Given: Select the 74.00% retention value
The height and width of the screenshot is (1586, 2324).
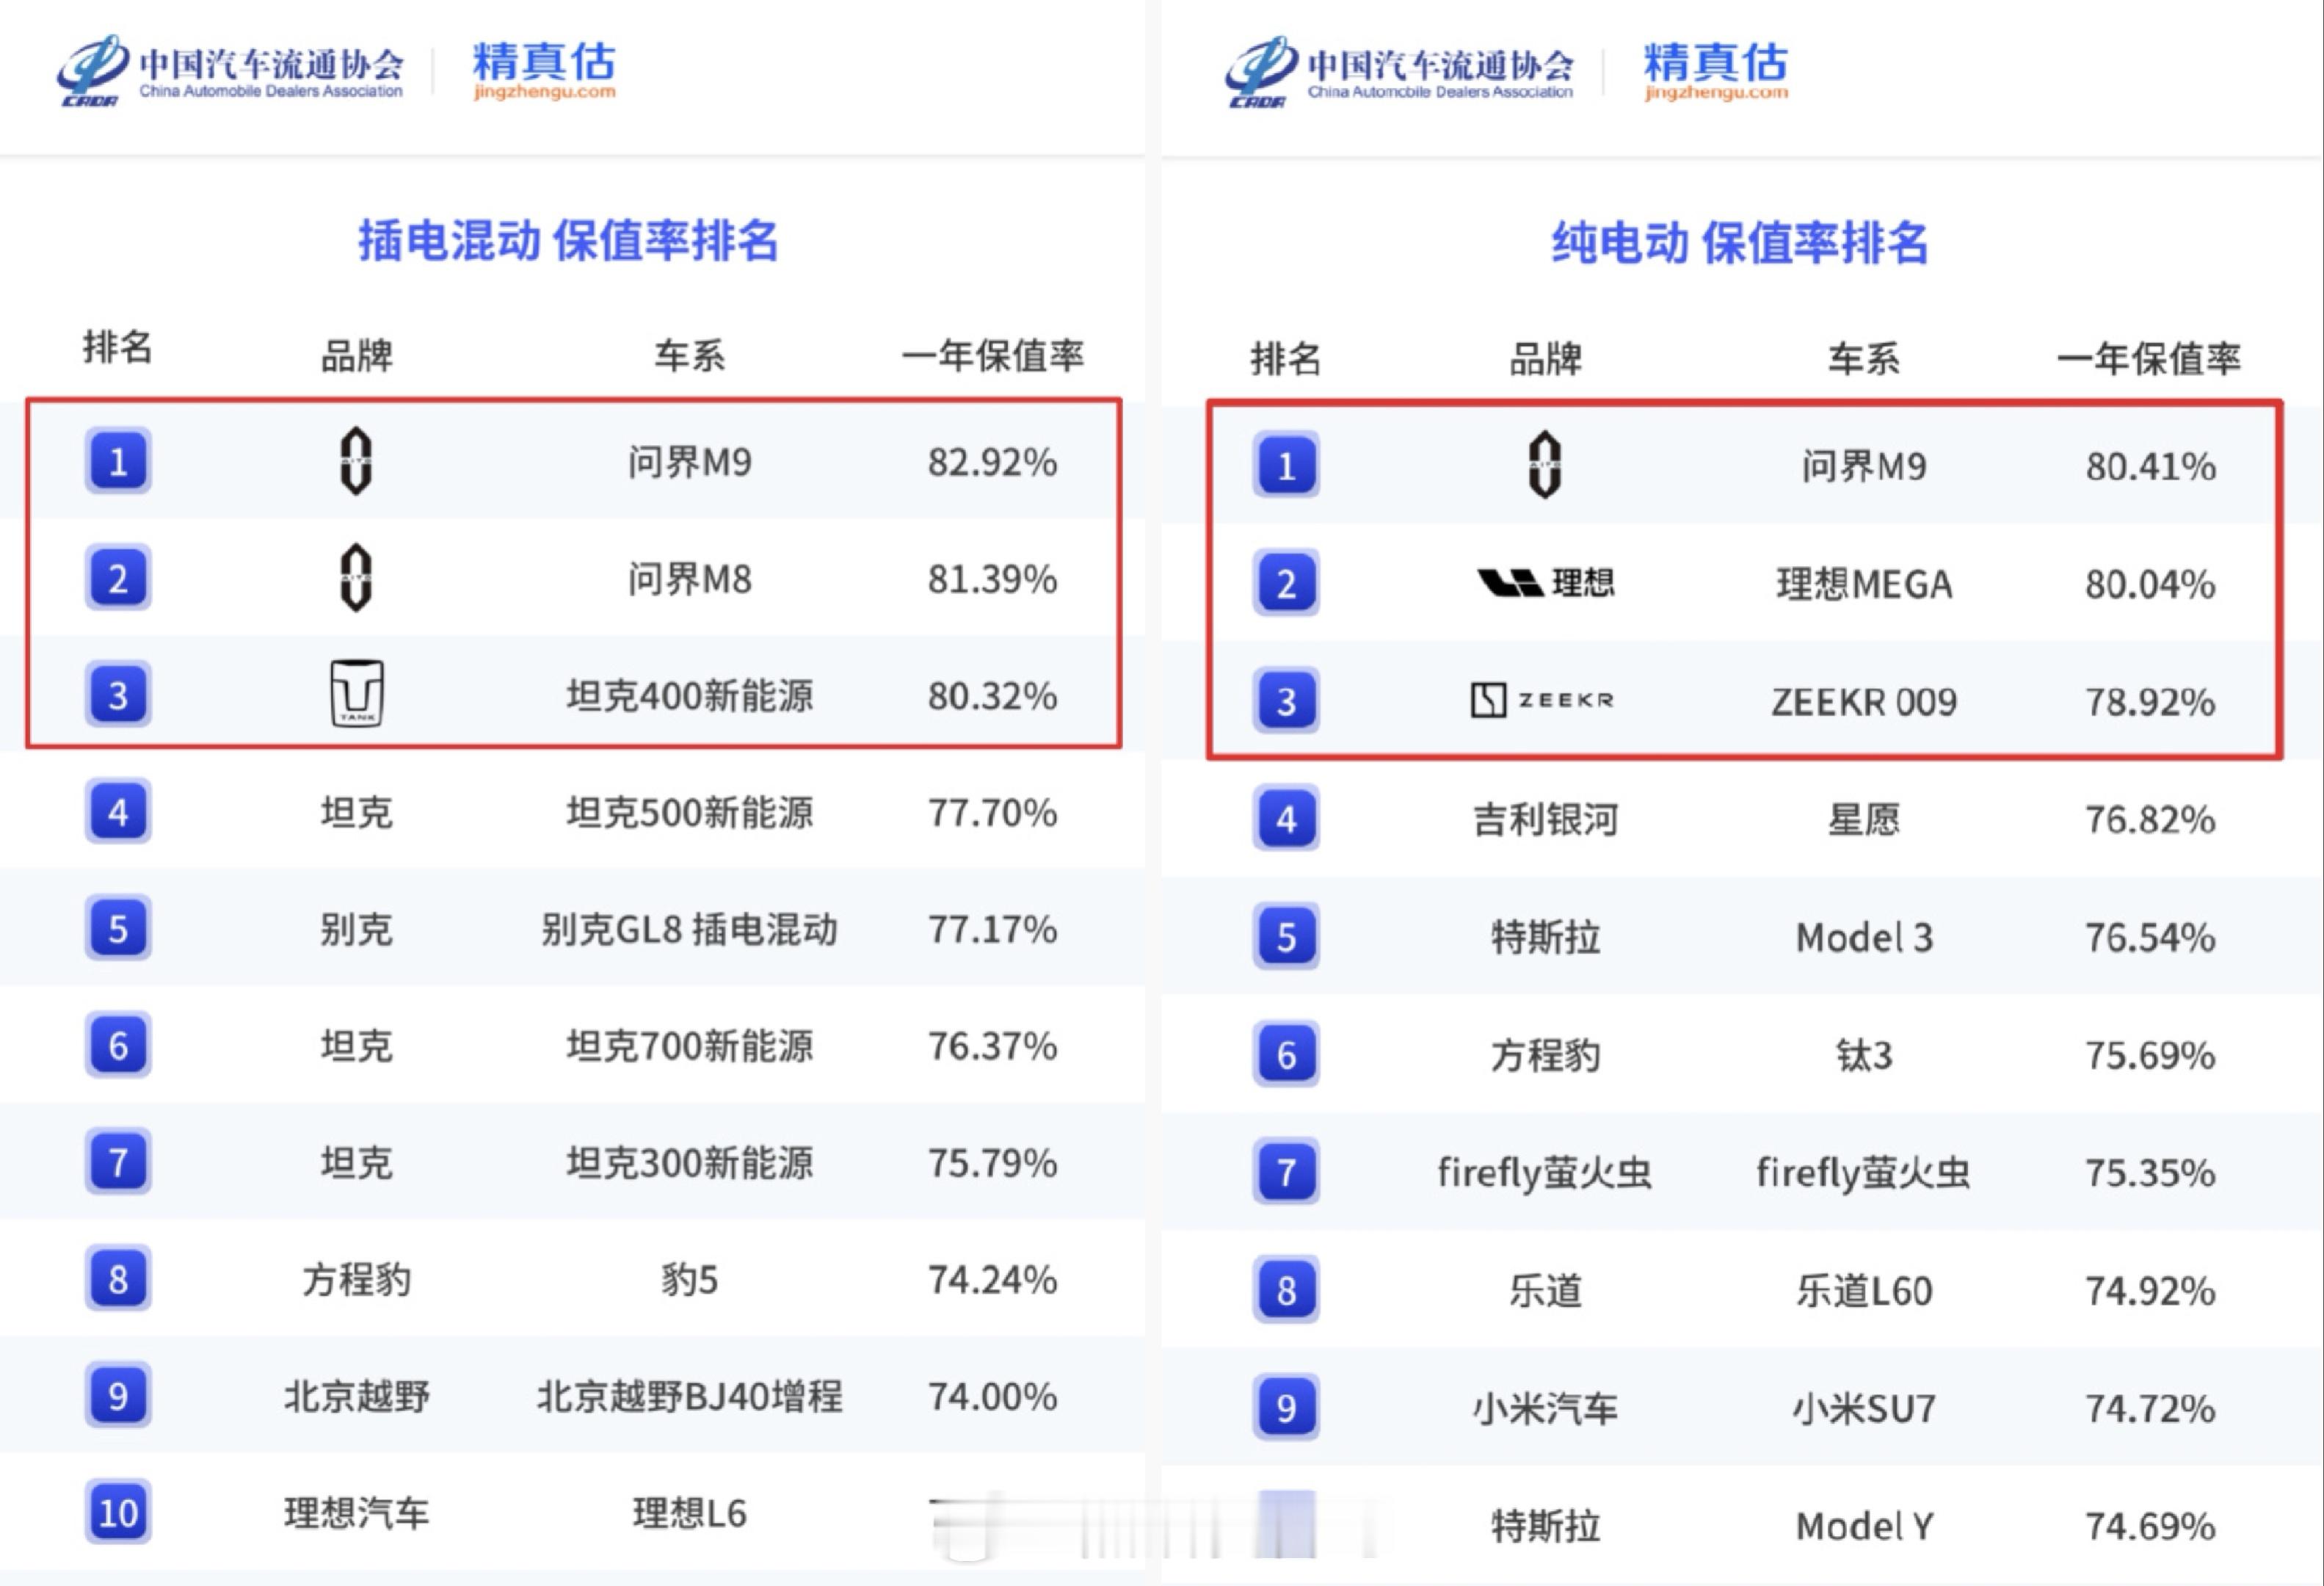Looking at the screenshot, I should (993, 1396).
